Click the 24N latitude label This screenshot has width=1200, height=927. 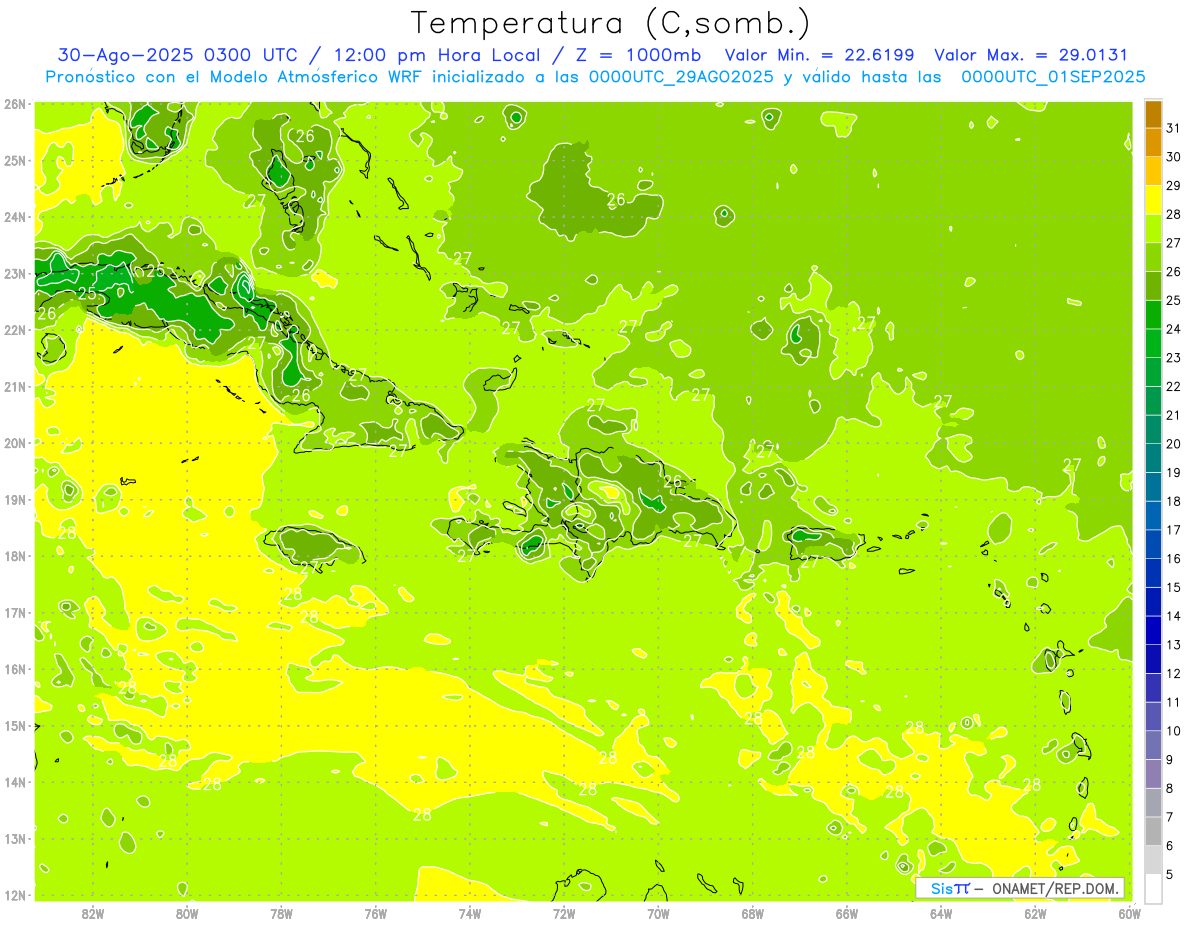coord(15,217)
